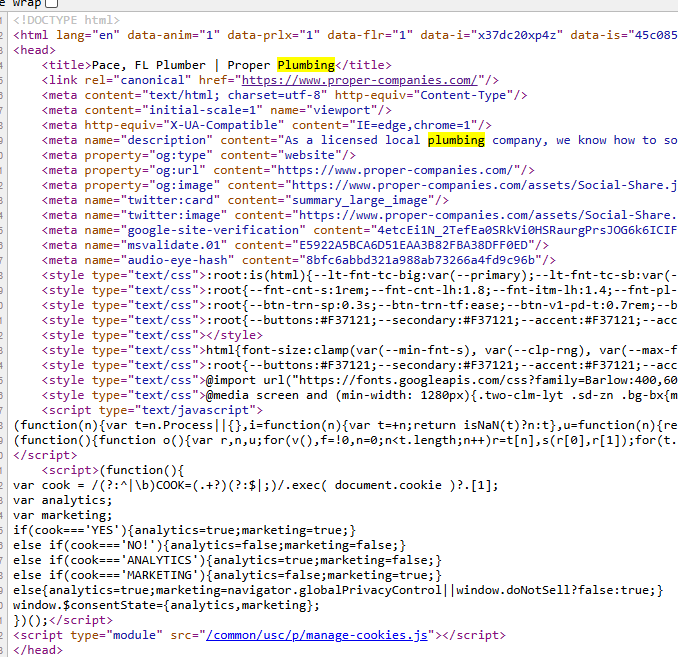Click the highlighted Plumbing word in title
This screenshot has width=678, height=657.
click(x=306, y=65)
